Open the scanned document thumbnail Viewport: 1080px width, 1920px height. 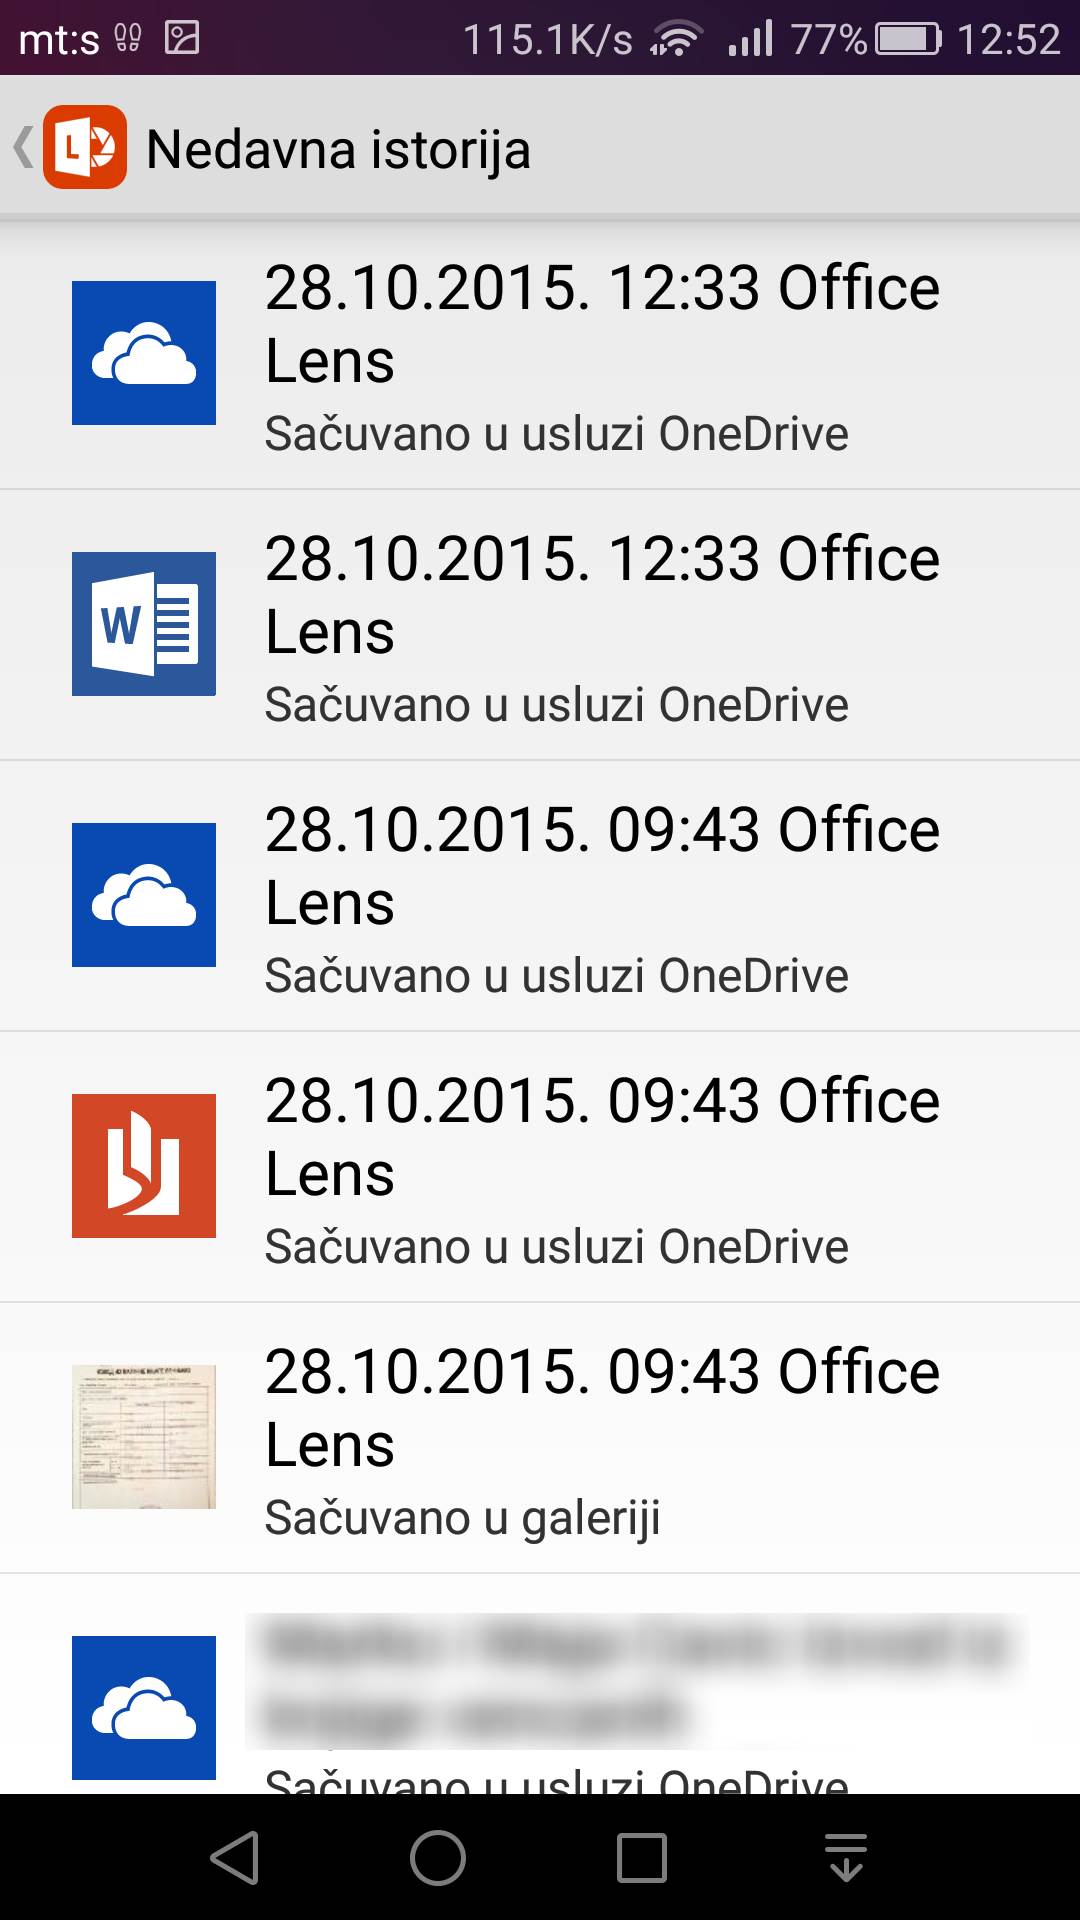tap(144, 1437)
